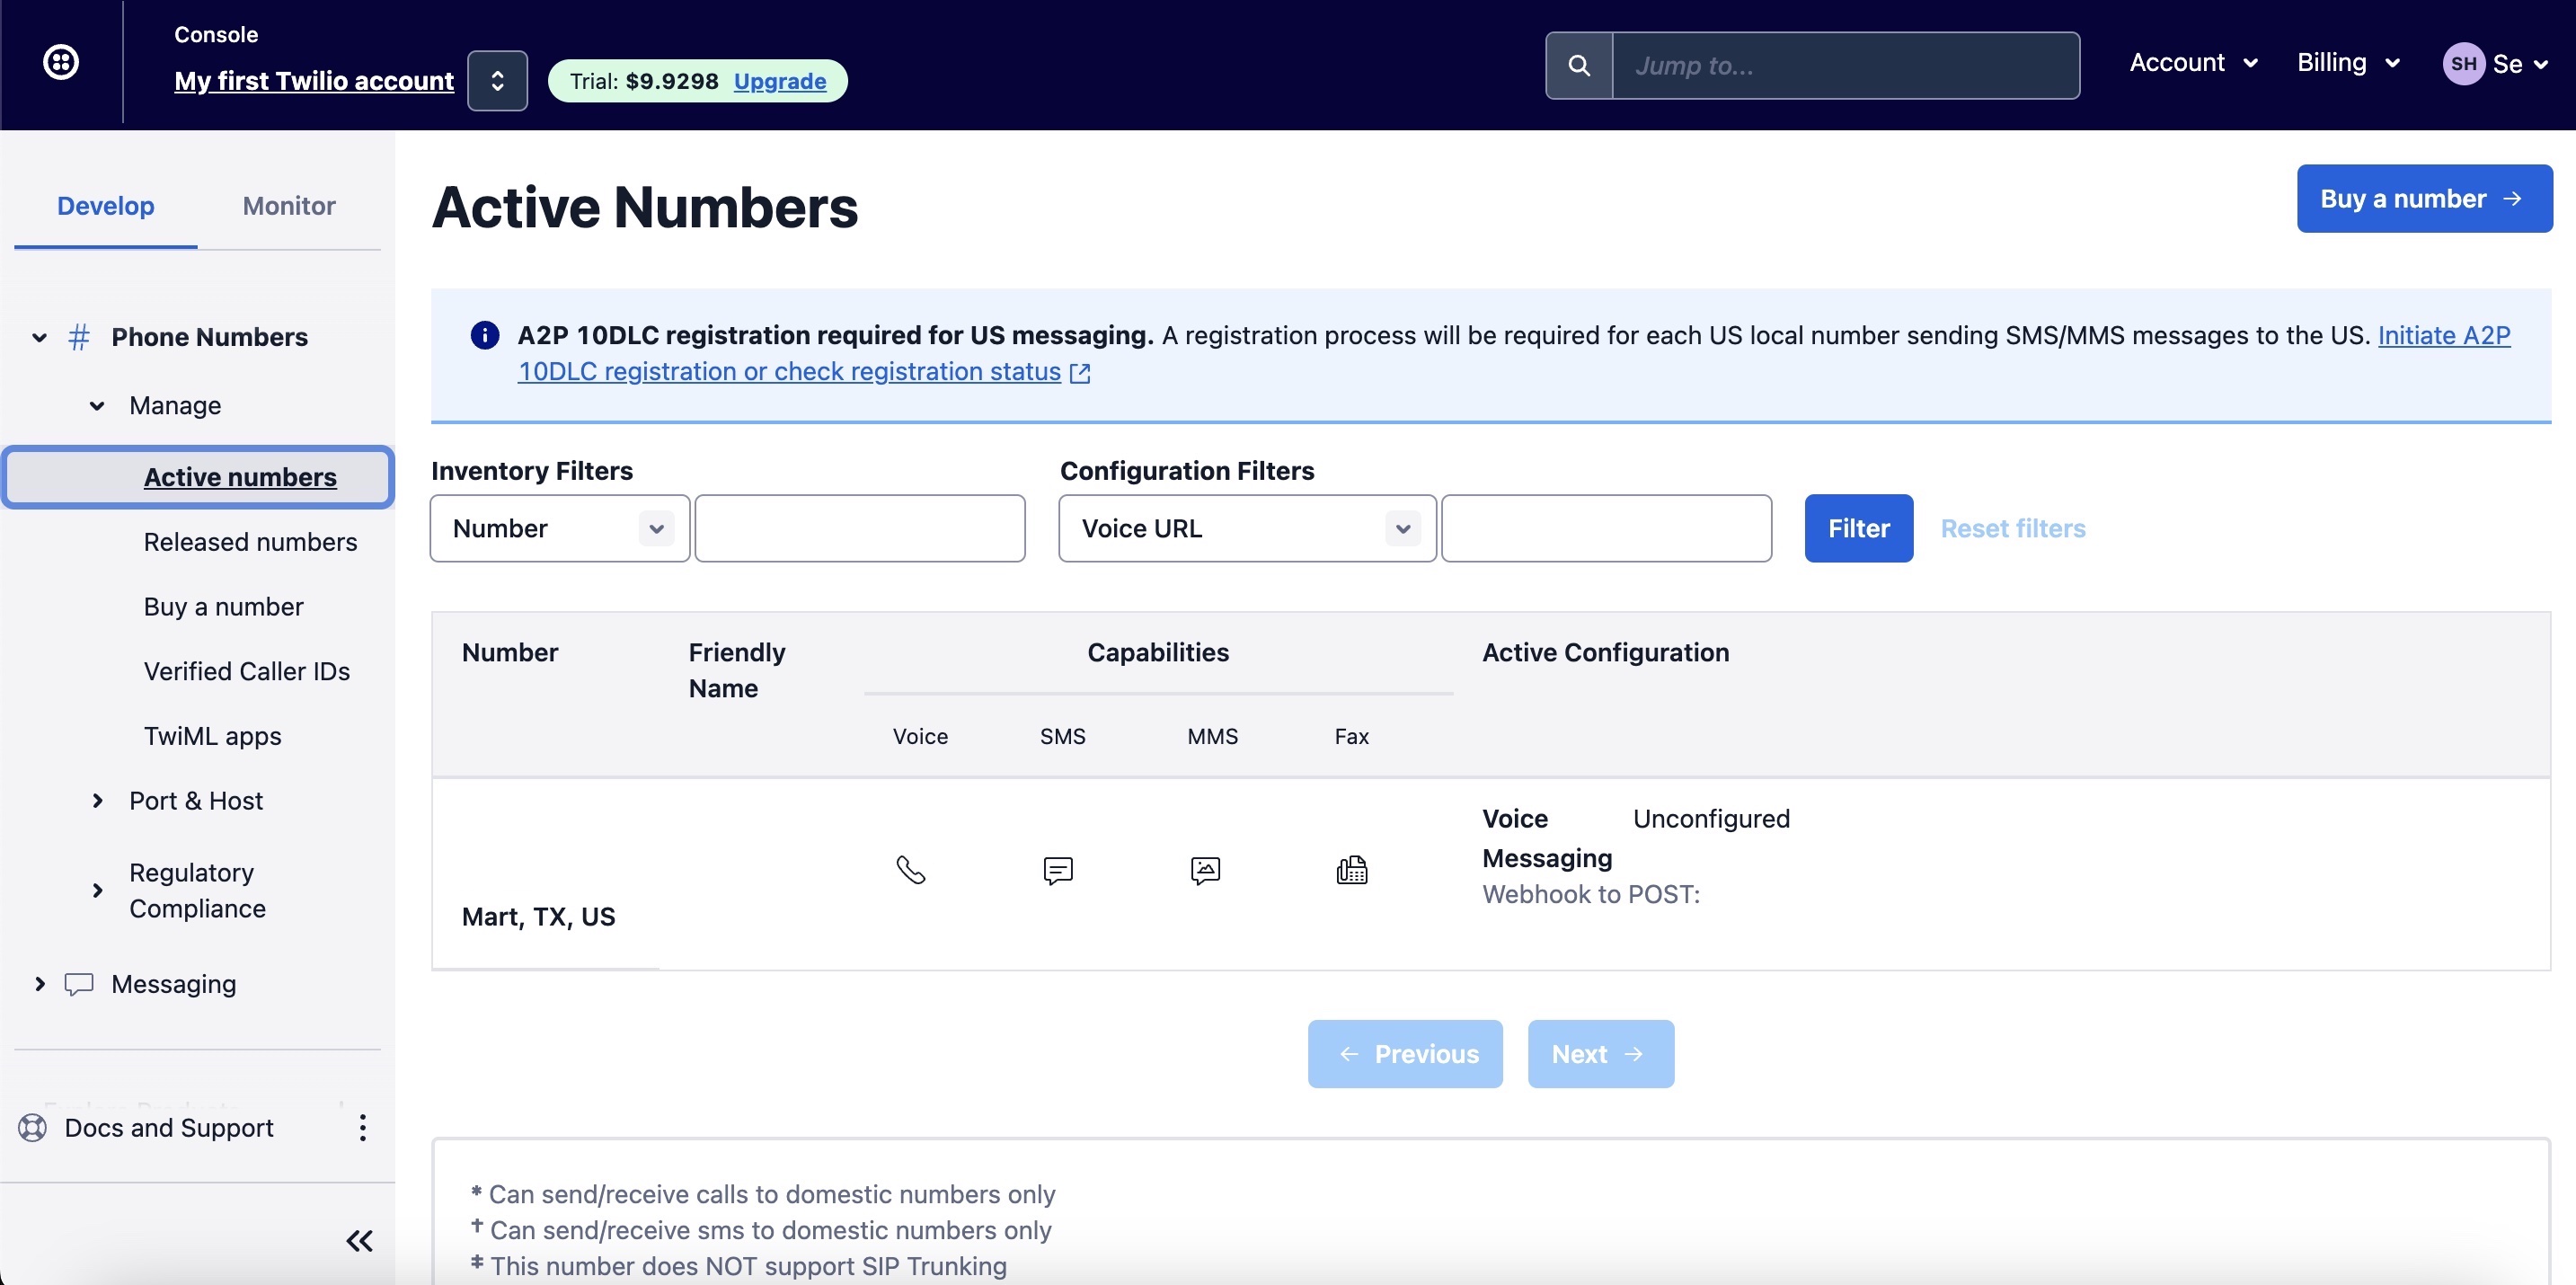Click the Previous page button
Viewport: 2576px width, 1285px height.
(1405, 1054)
